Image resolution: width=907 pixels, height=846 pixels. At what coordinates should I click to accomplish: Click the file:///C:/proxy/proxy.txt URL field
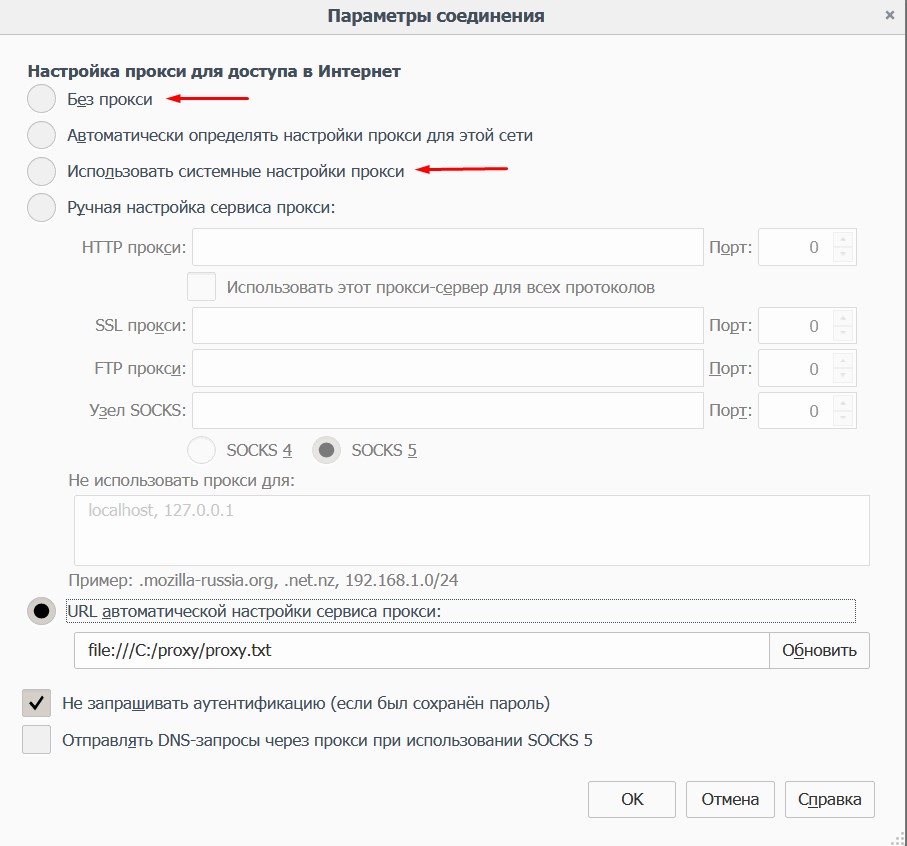[x=422, y=651]
